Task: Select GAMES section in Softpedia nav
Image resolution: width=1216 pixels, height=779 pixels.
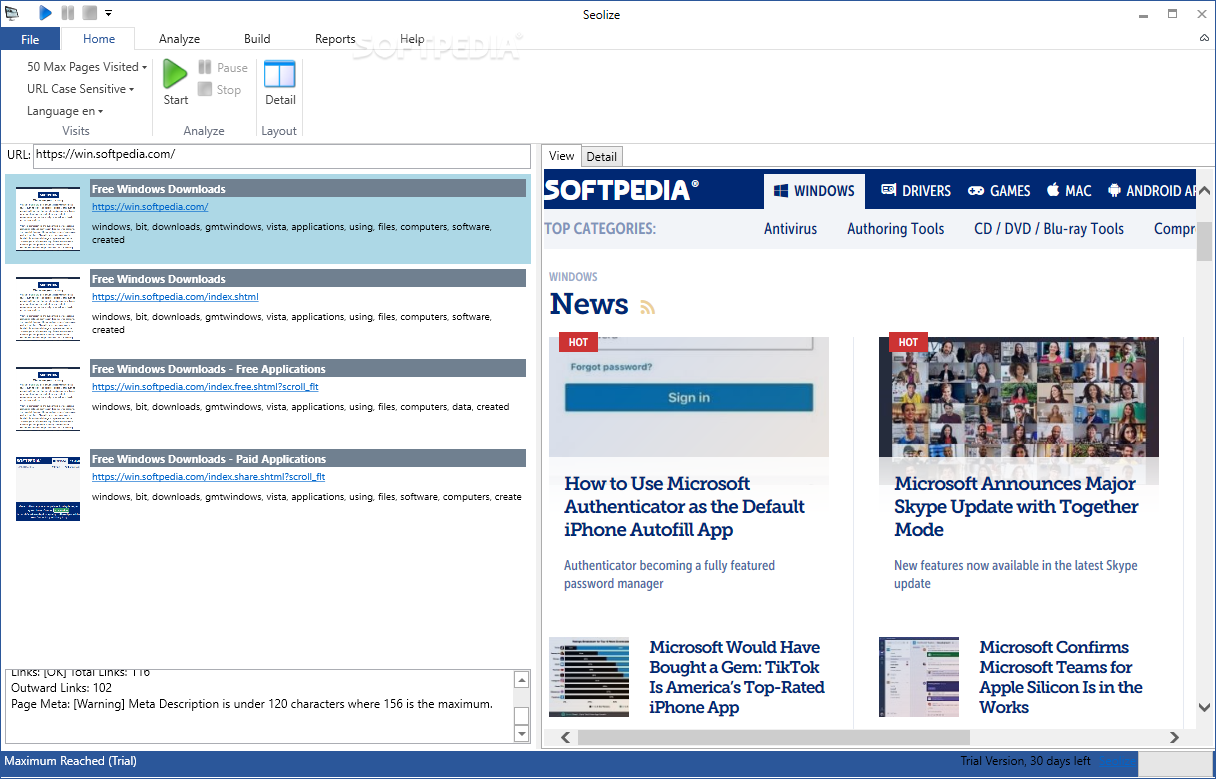Action: [x=999, y=191]
